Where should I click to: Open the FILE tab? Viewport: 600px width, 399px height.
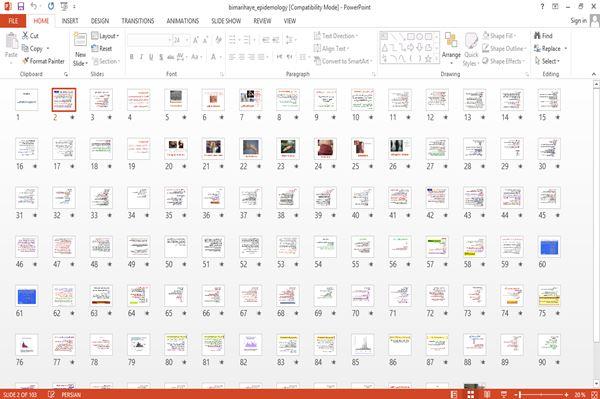[13, 21]
